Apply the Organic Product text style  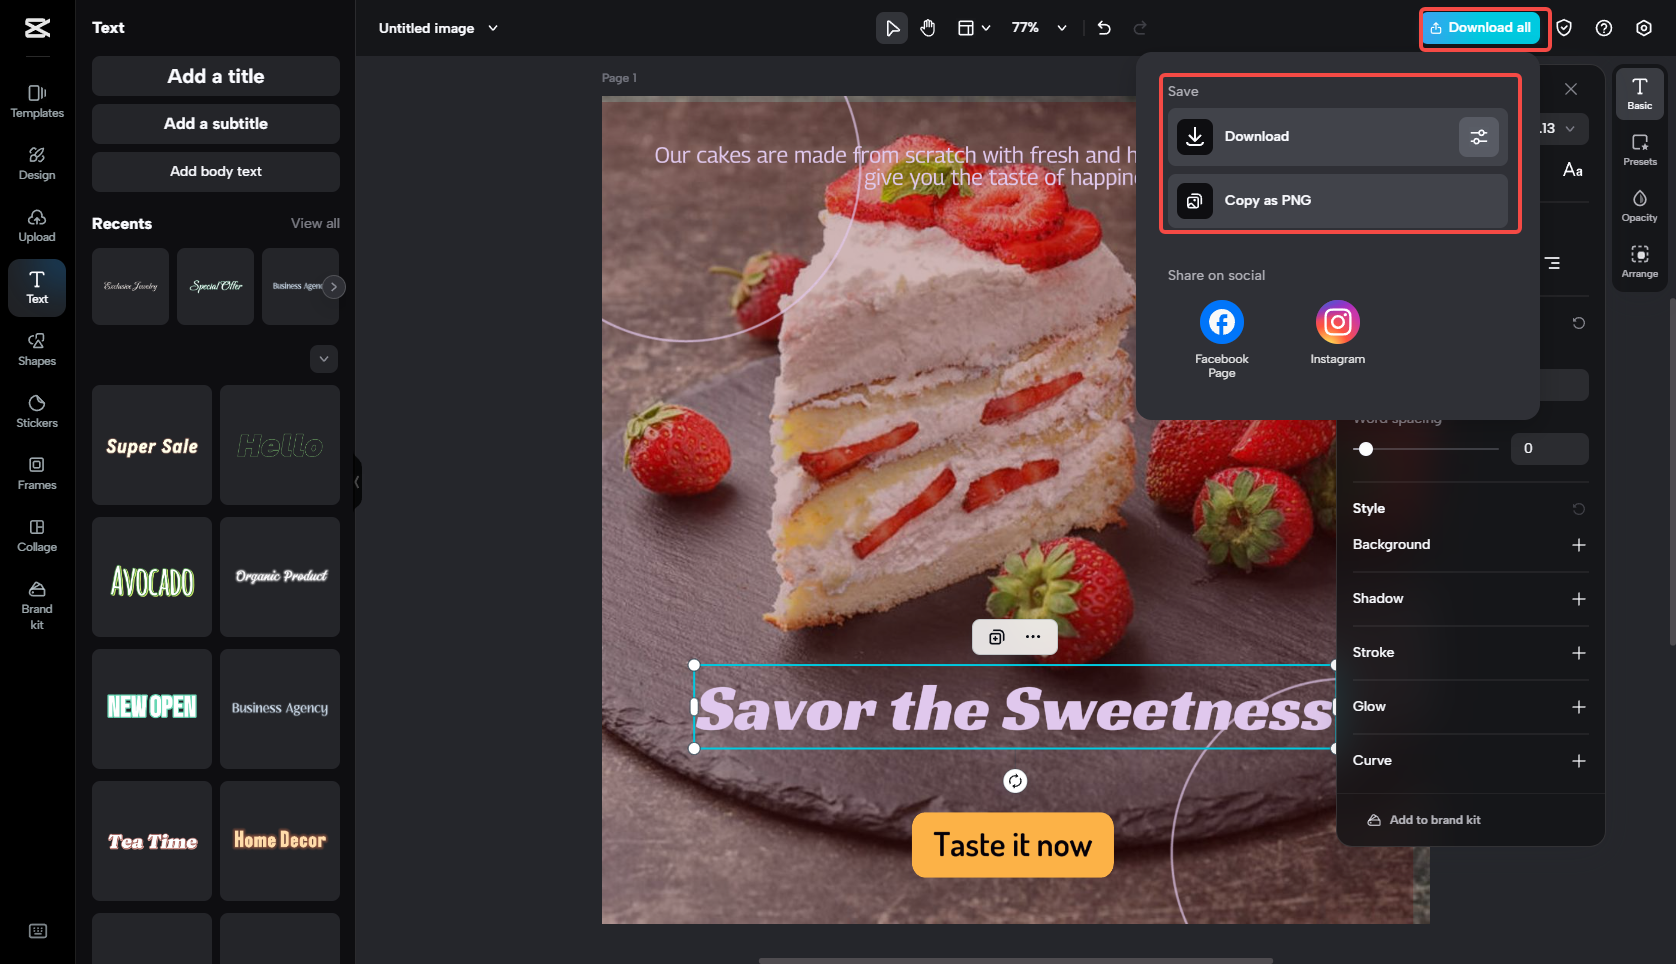pos(280,577)
